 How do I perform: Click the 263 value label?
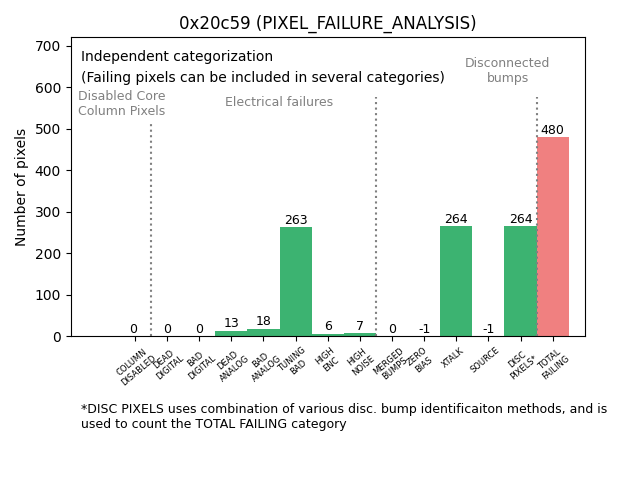click(296, 220)
